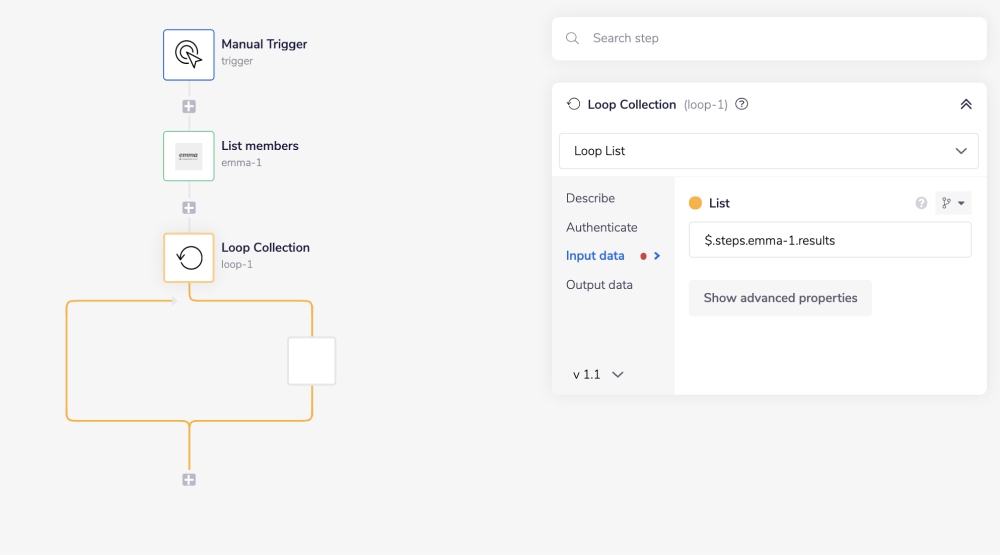Click the search magnifier icon
Image resolution: width=1000 pixels, height=555 pixels.
click(573, 38)
